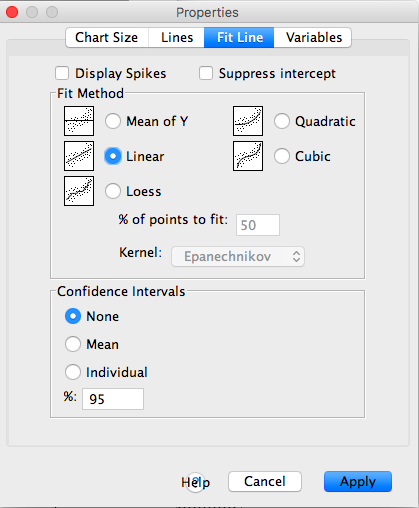Click the Linear fit scatter thumbnail icon
Viewport: 419px width, 508px height.
79,156
